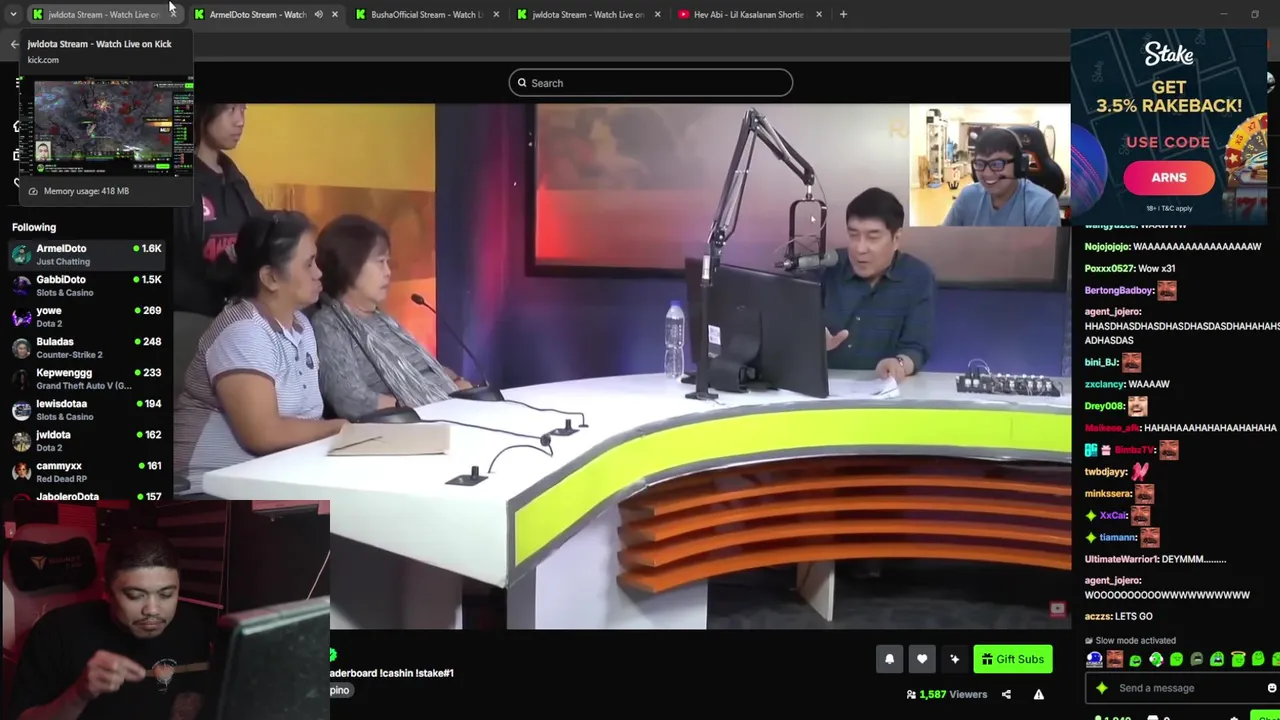1280x720 pixels.
Task: Click aczzs username in chat
Action: coord(1097,616)
